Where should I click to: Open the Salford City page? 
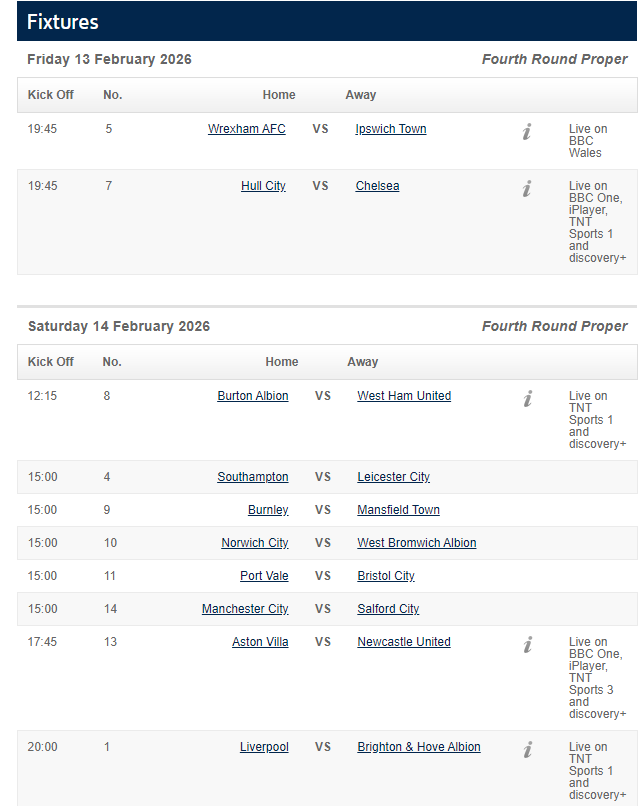388,609
